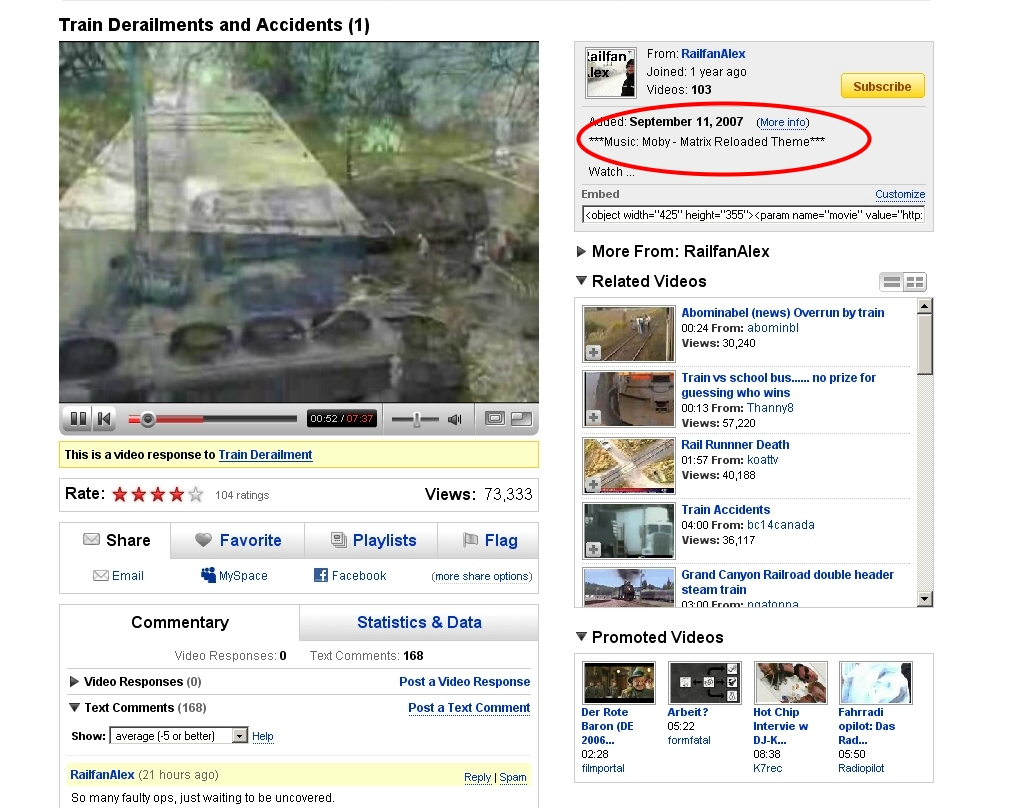Expand the 'More From: RailfanAlex' section

pos(582,252)
